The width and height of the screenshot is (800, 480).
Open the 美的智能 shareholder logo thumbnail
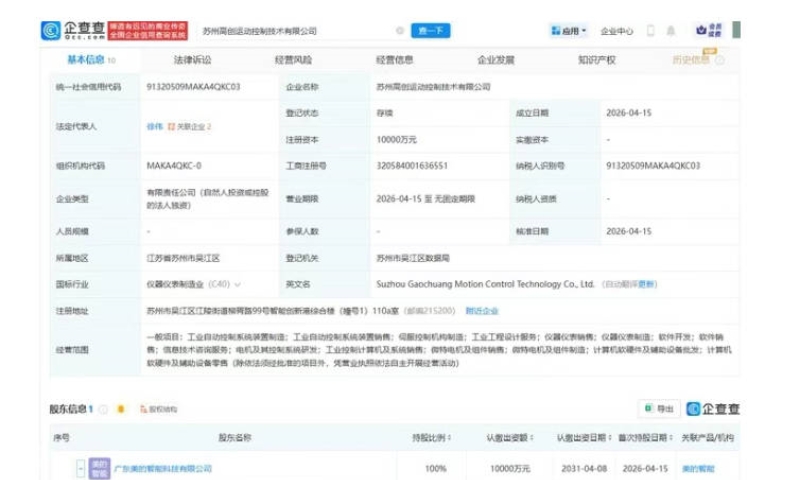(x=99, y=468)
